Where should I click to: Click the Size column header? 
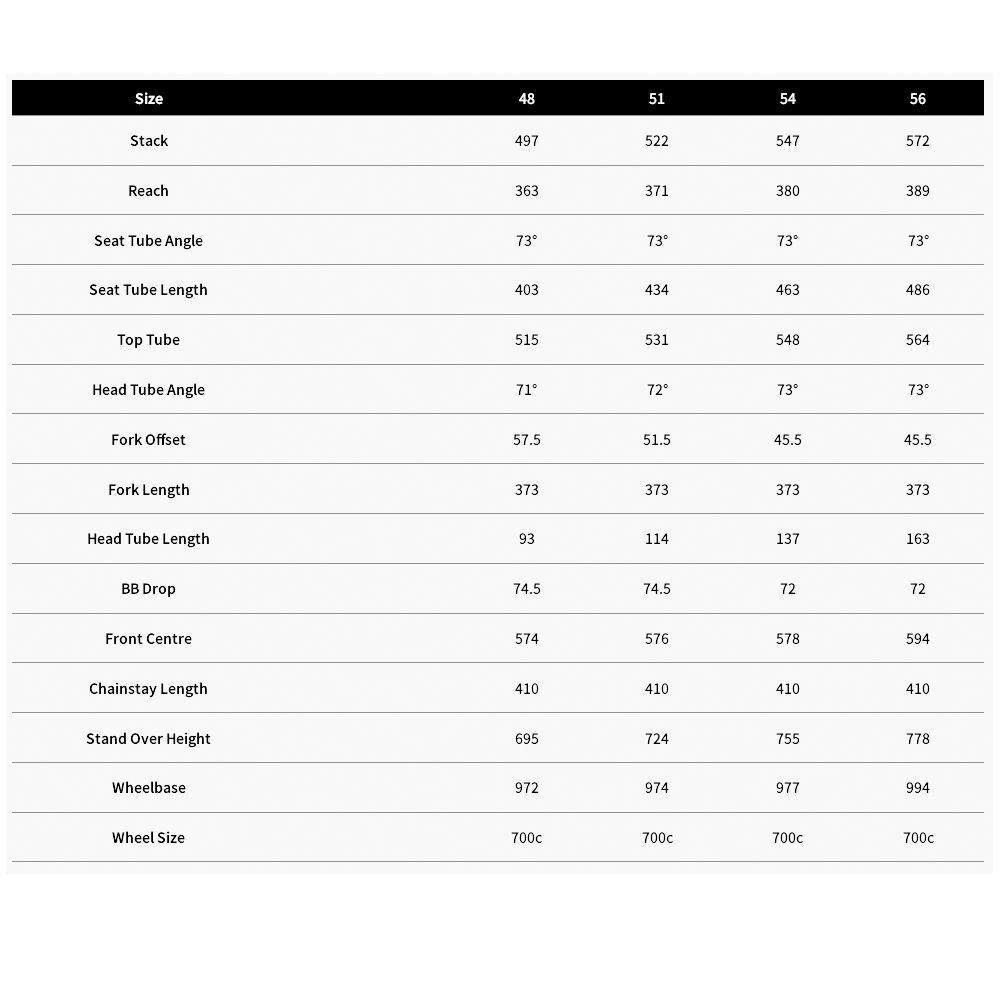pos(149,99)
